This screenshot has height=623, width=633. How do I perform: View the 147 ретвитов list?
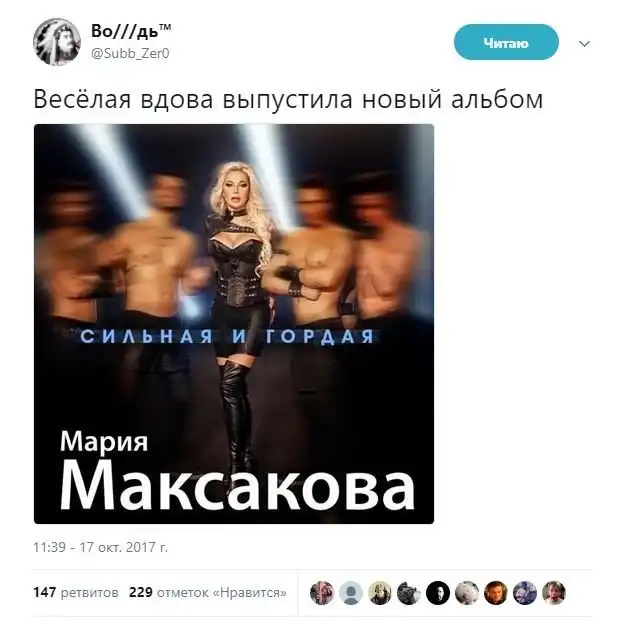coord(76,592)
